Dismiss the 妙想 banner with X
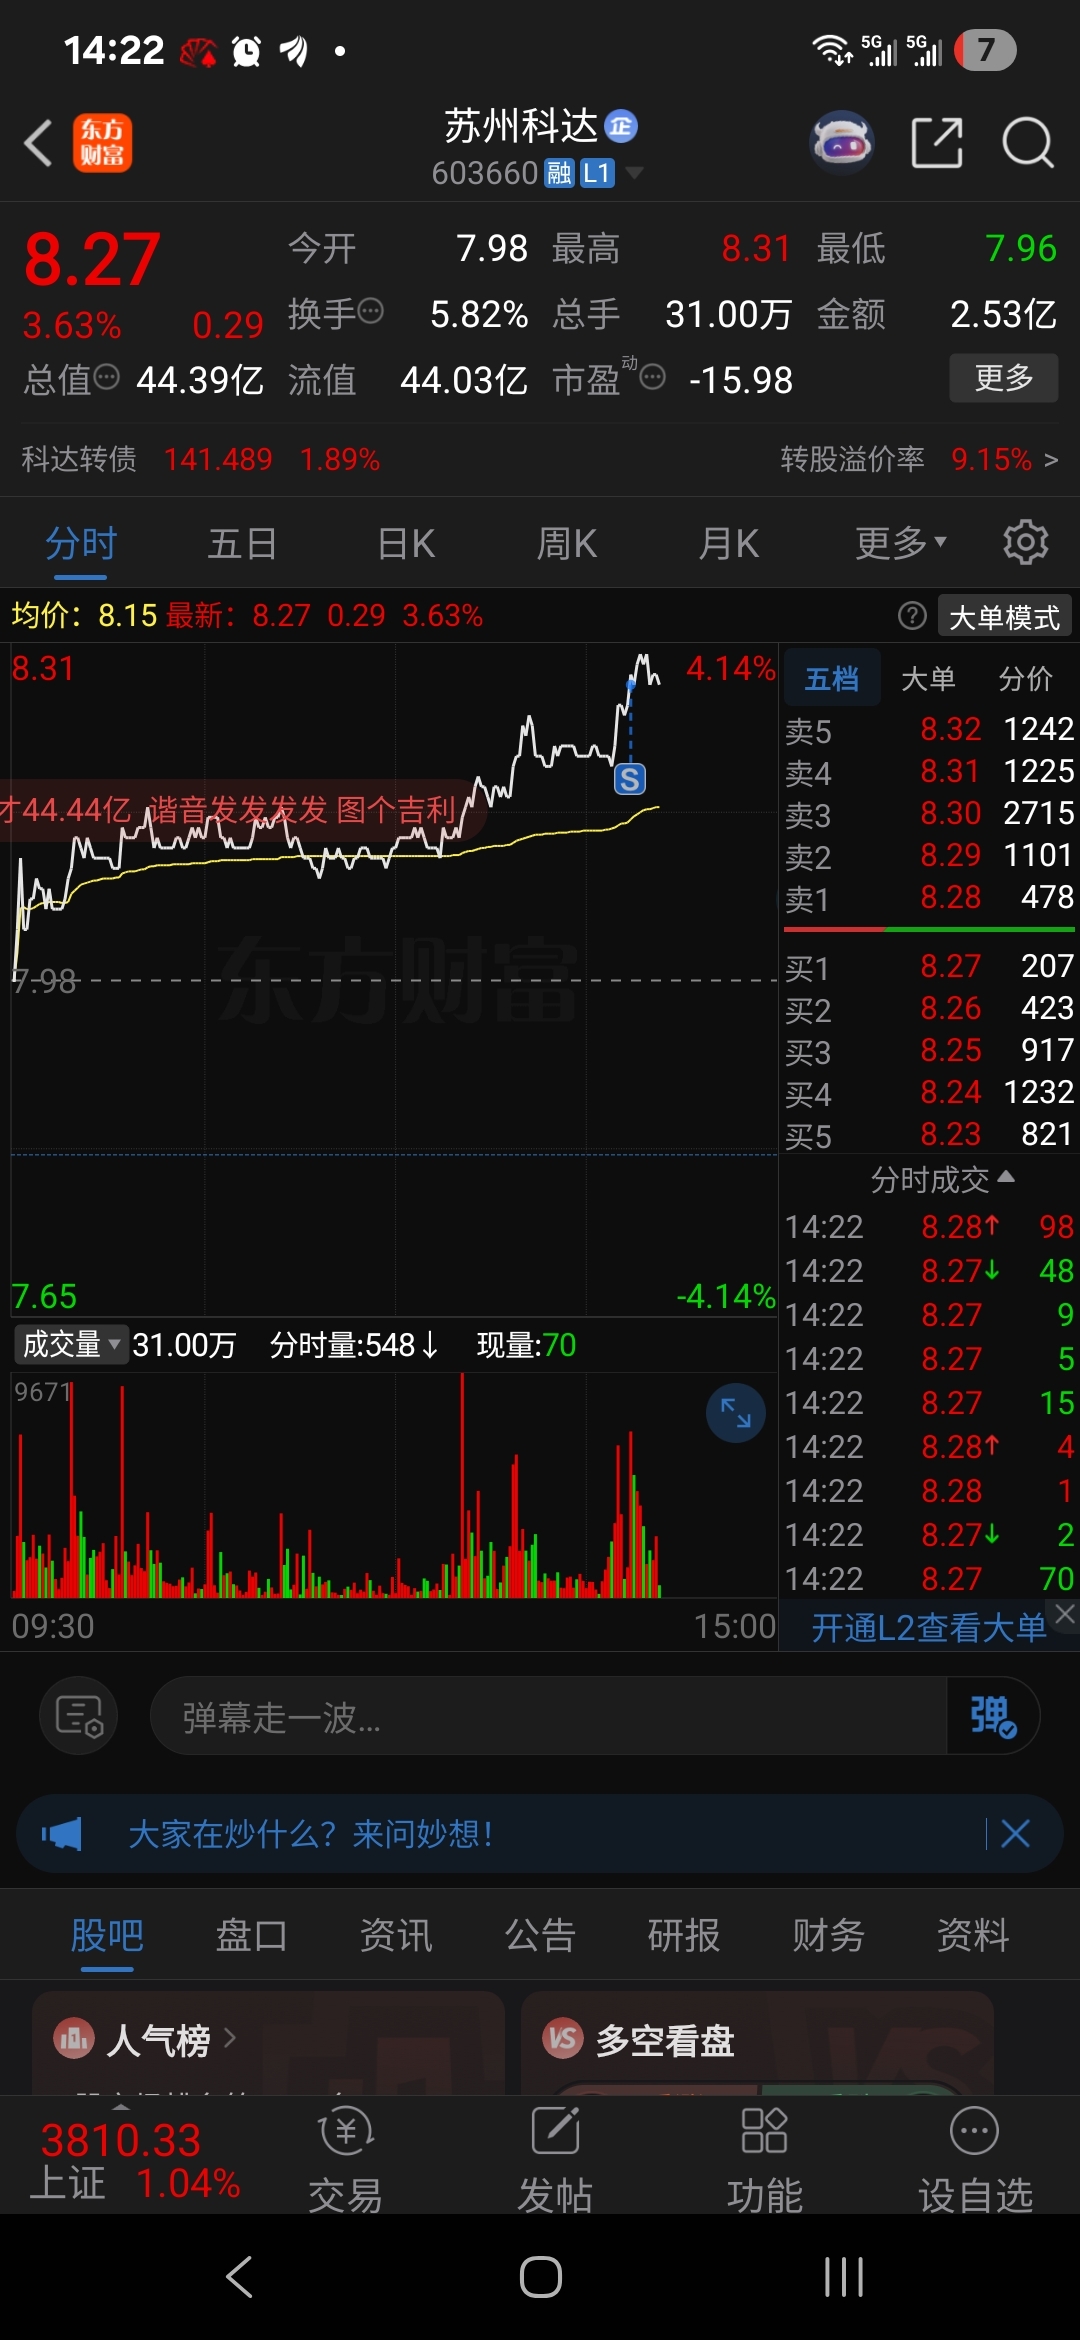The height and width of the screenshot is (2340, 1080). coord(1015,1834)
